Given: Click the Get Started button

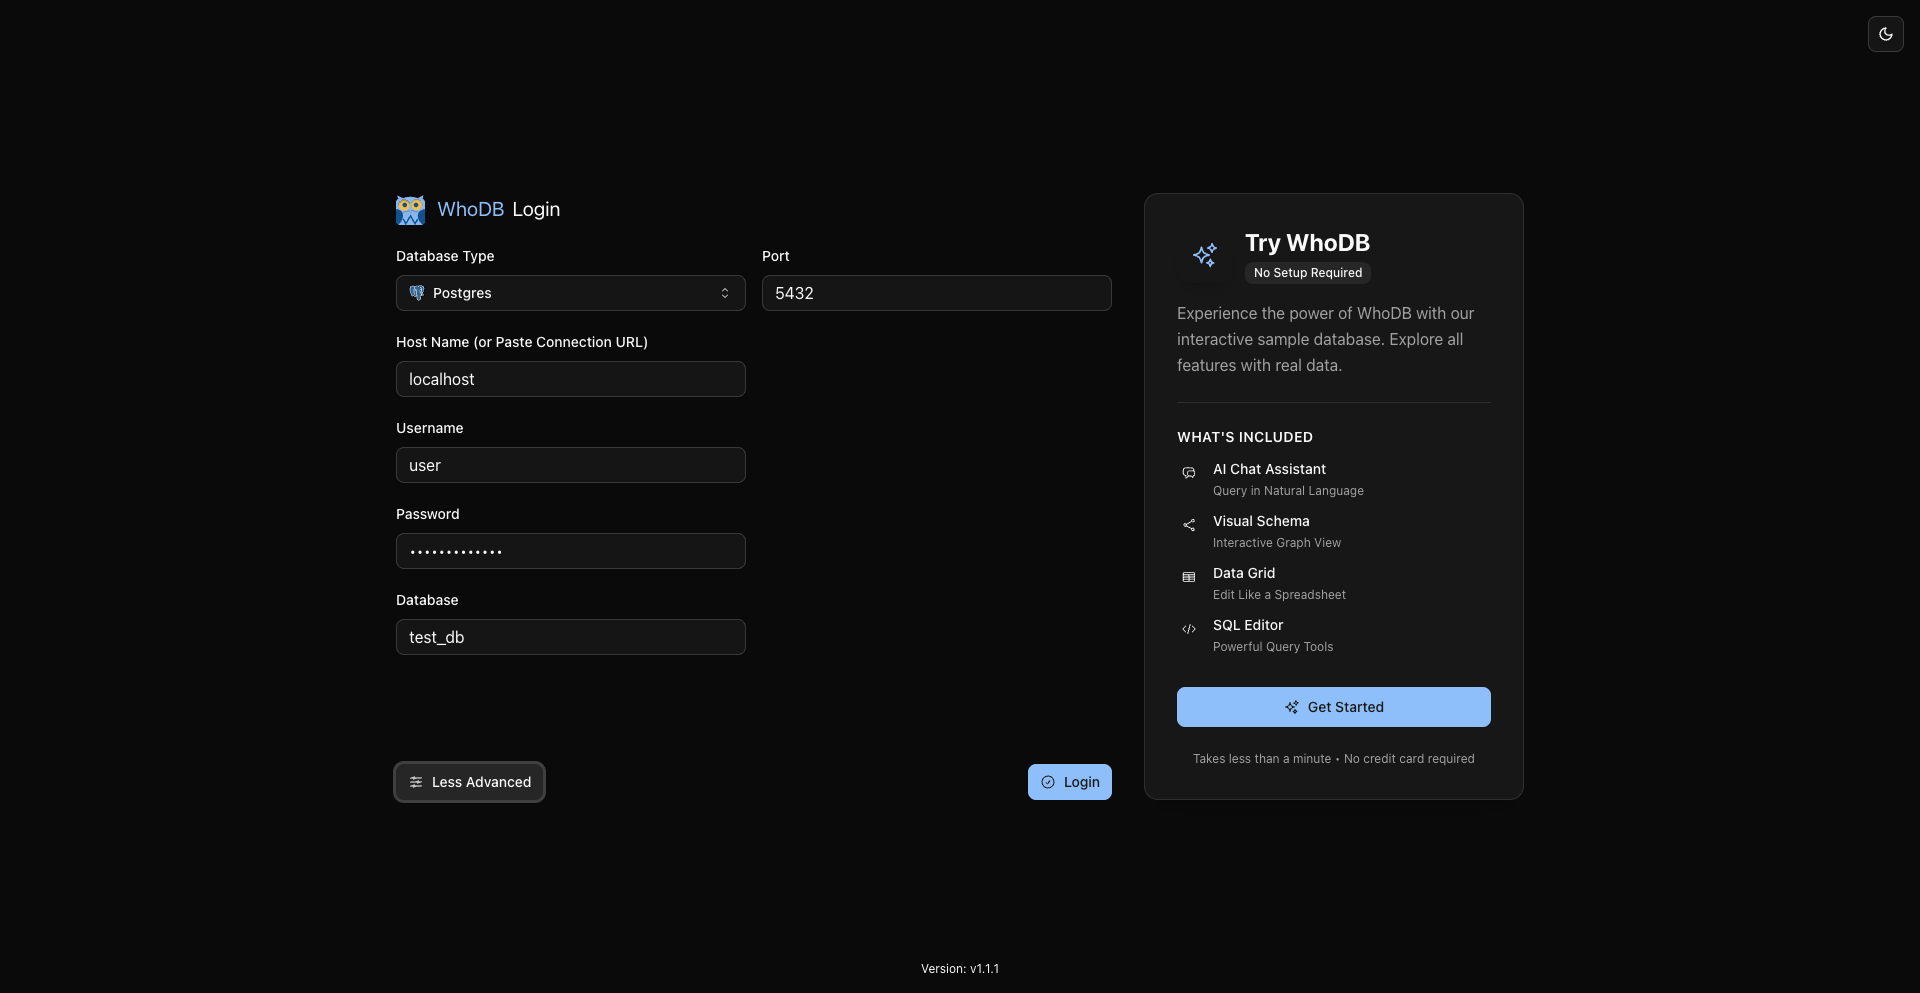Looking at the screenshot, I should point(1334,707).
